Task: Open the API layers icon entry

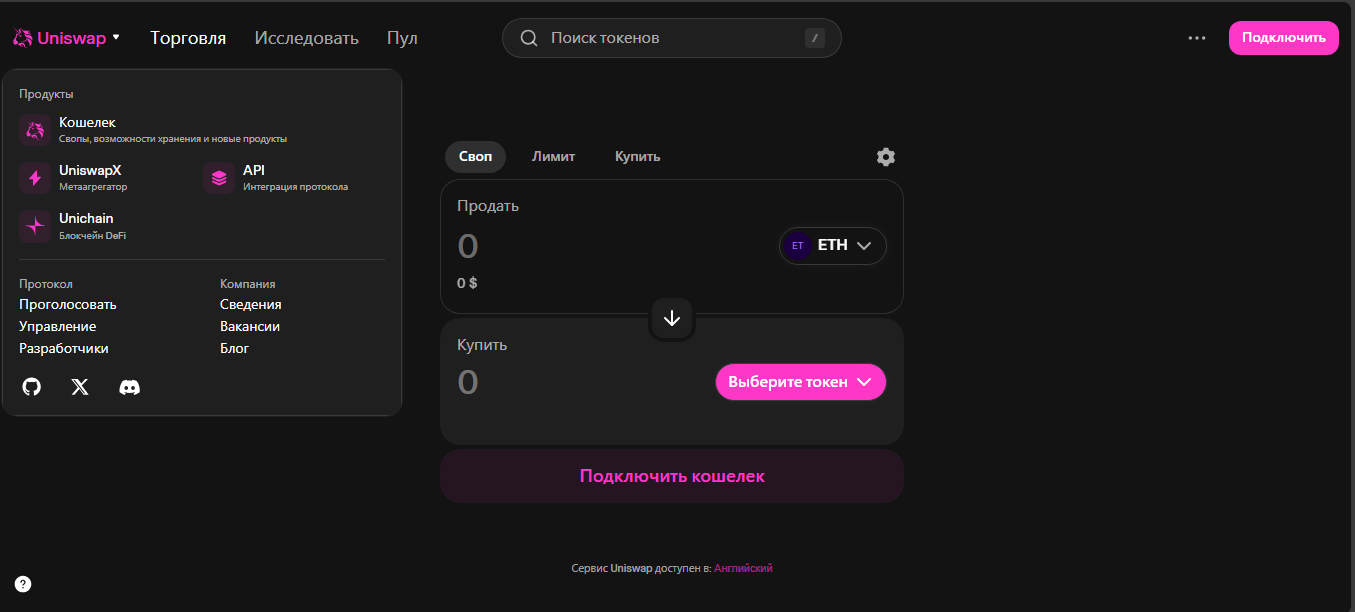Action: 219,178
